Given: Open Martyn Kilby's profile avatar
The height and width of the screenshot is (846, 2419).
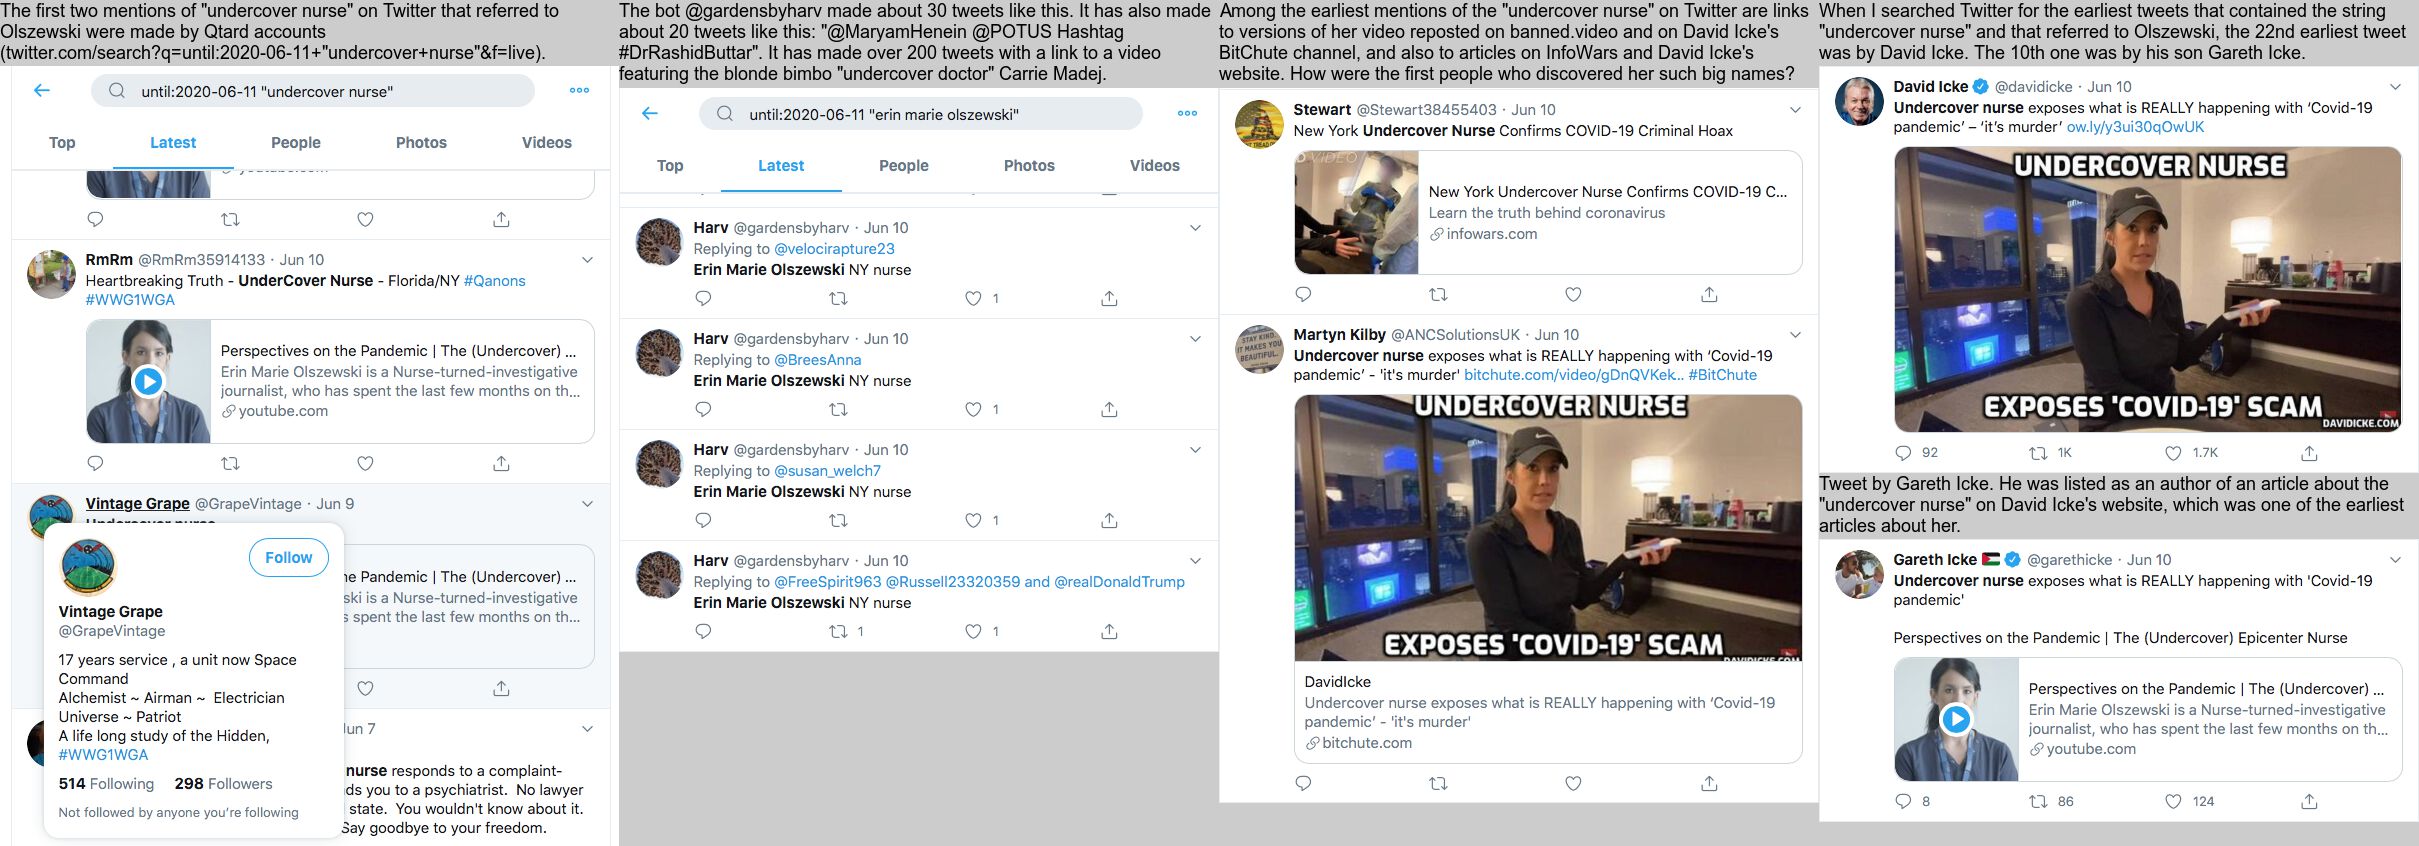Looking at the screenshot, I should [1259, 349].
